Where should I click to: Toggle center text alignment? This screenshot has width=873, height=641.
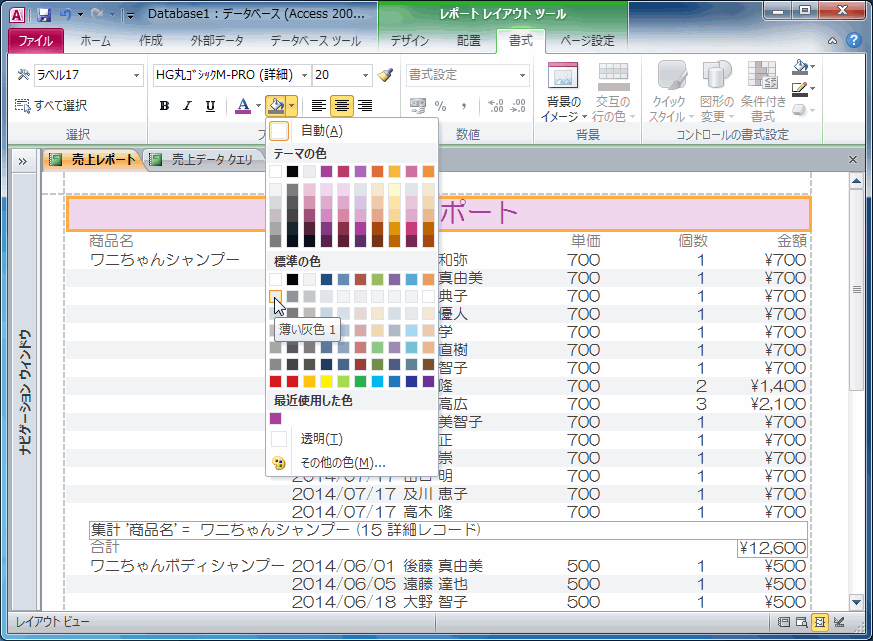342,106
